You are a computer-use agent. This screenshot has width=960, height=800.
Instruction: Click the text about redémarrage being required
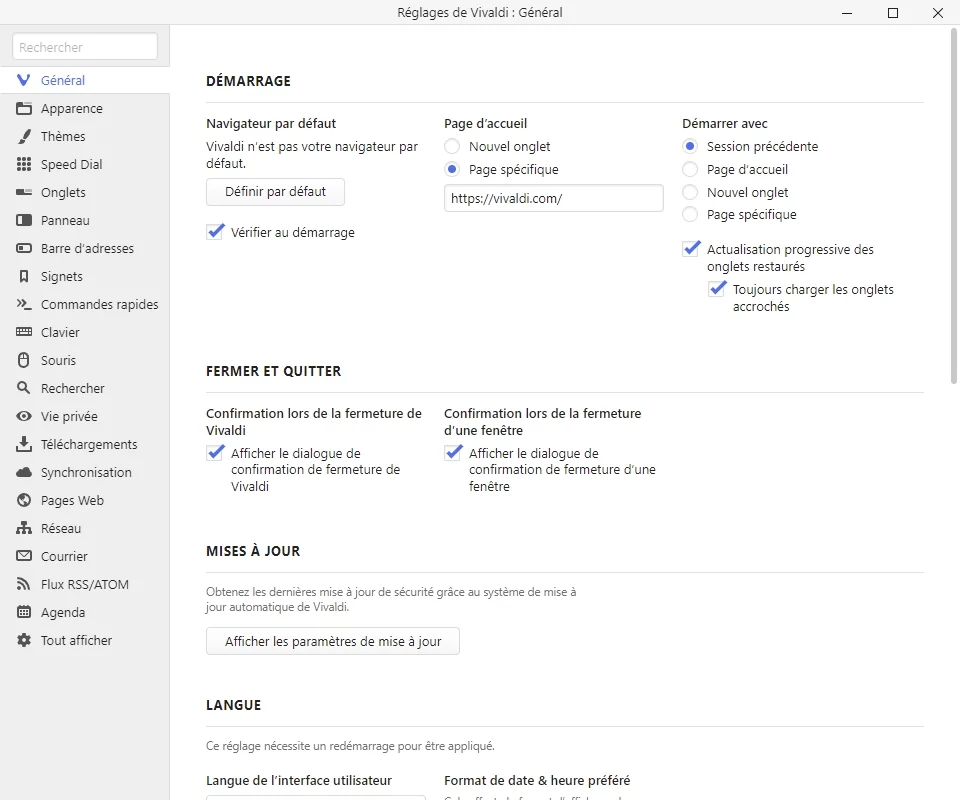(x=350, y=746)
